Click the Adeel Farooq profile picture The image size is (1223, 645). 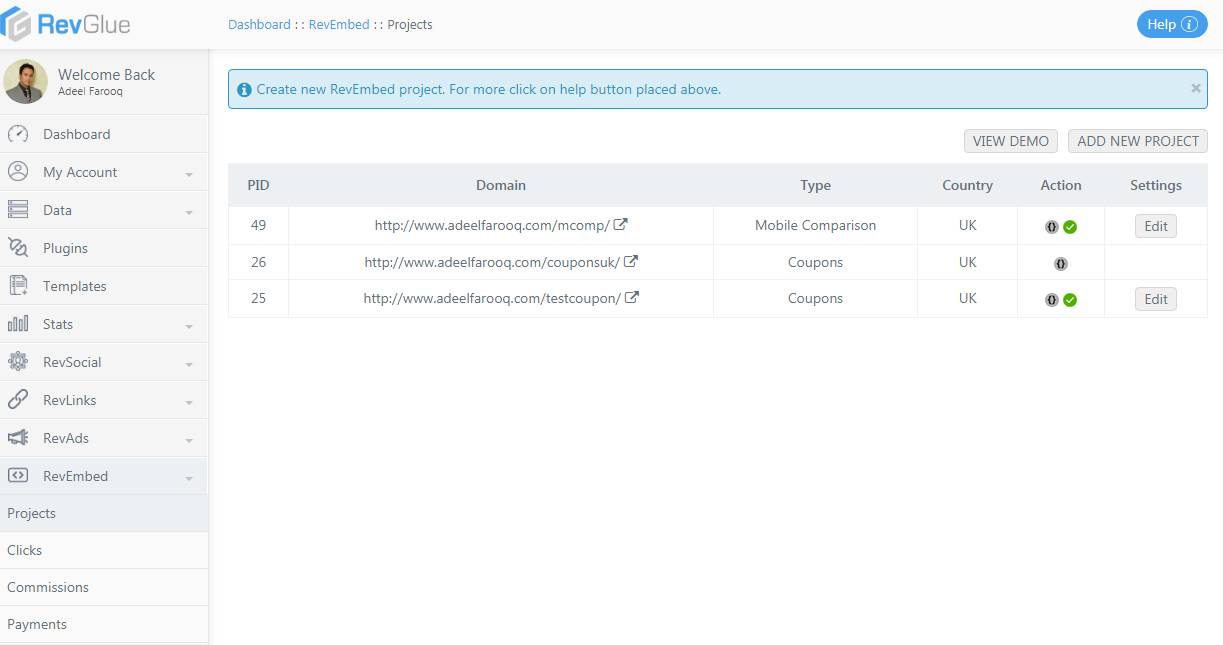click(x=26, y=82)
